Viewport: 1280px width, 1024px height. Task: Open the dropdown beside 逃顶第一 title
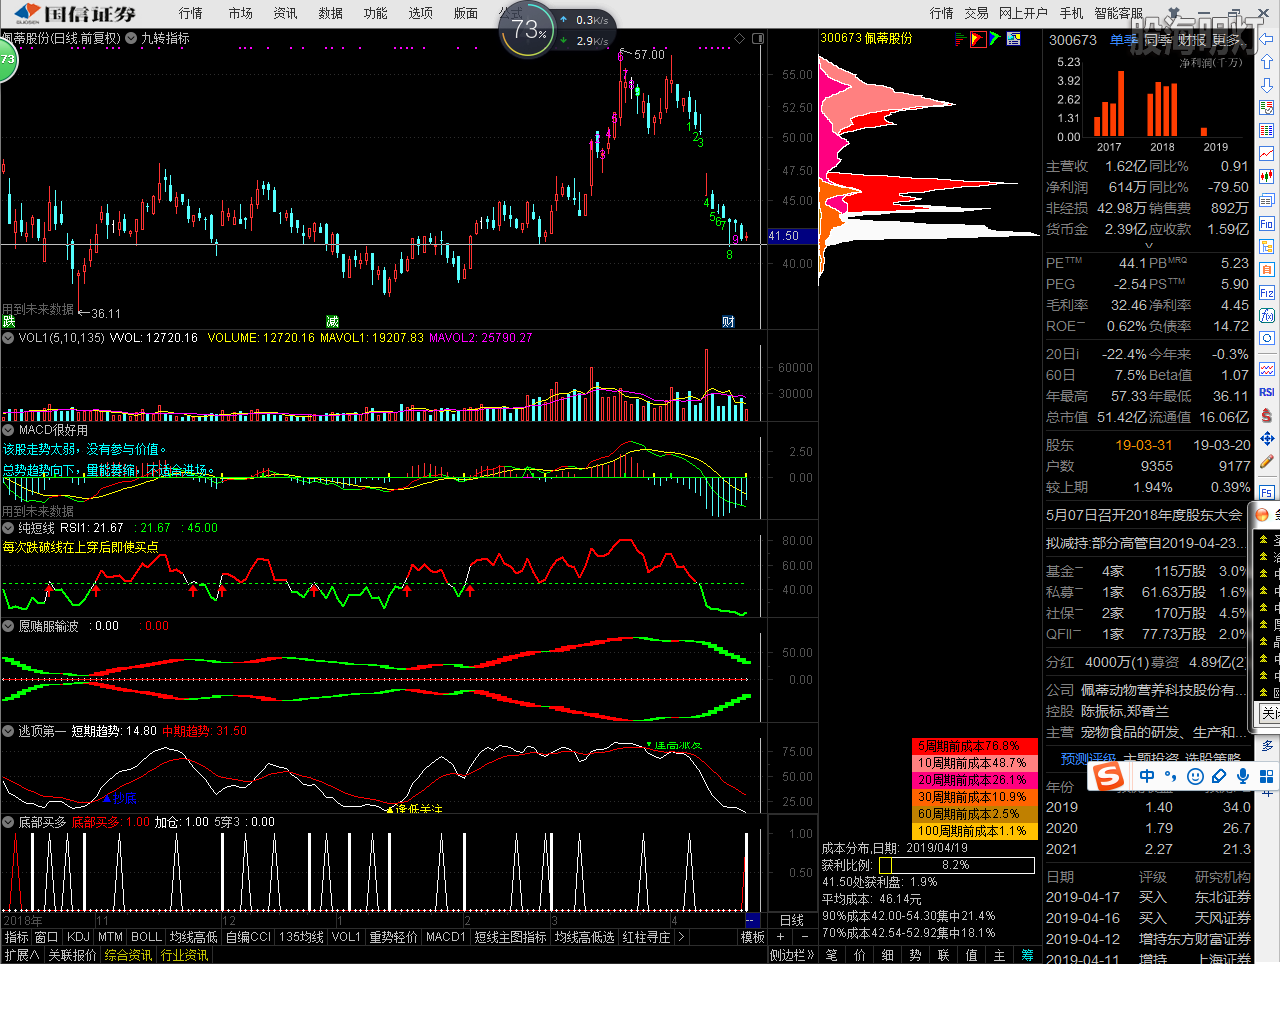pyautogui.click(x=8, y=731)
